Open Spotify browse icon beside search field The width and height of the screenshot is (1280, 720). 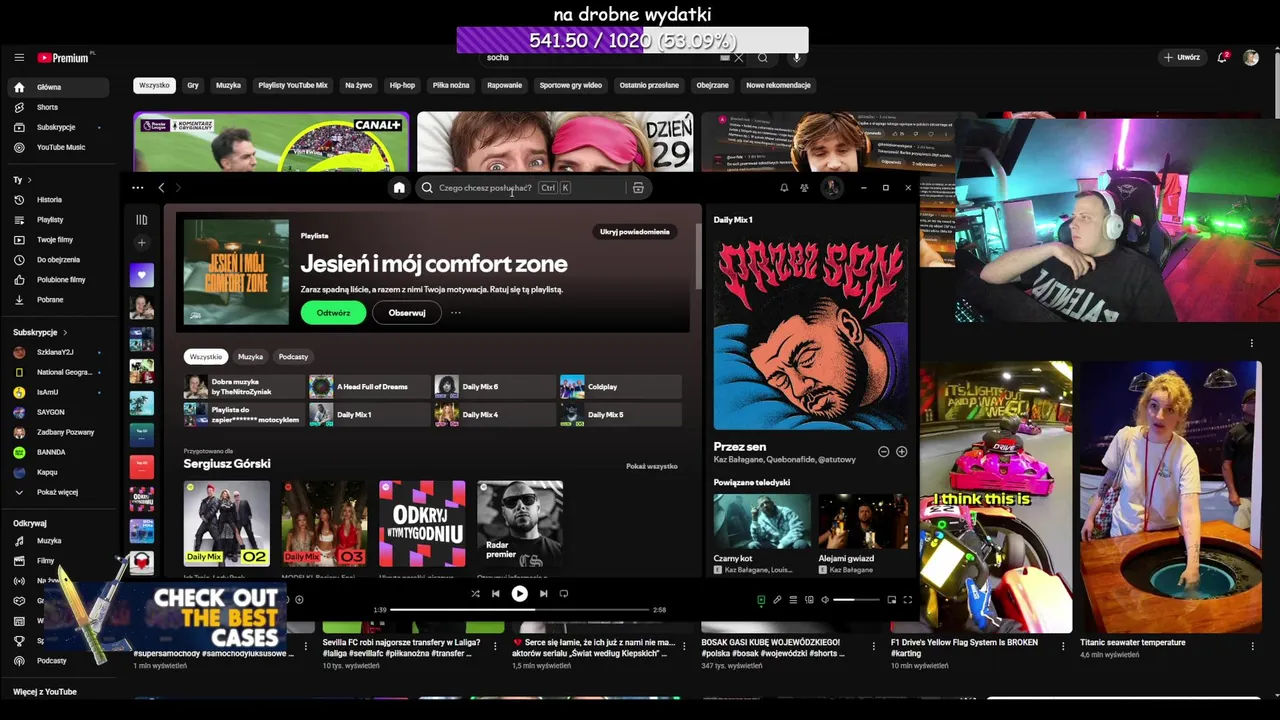click(x=638, y=188)
